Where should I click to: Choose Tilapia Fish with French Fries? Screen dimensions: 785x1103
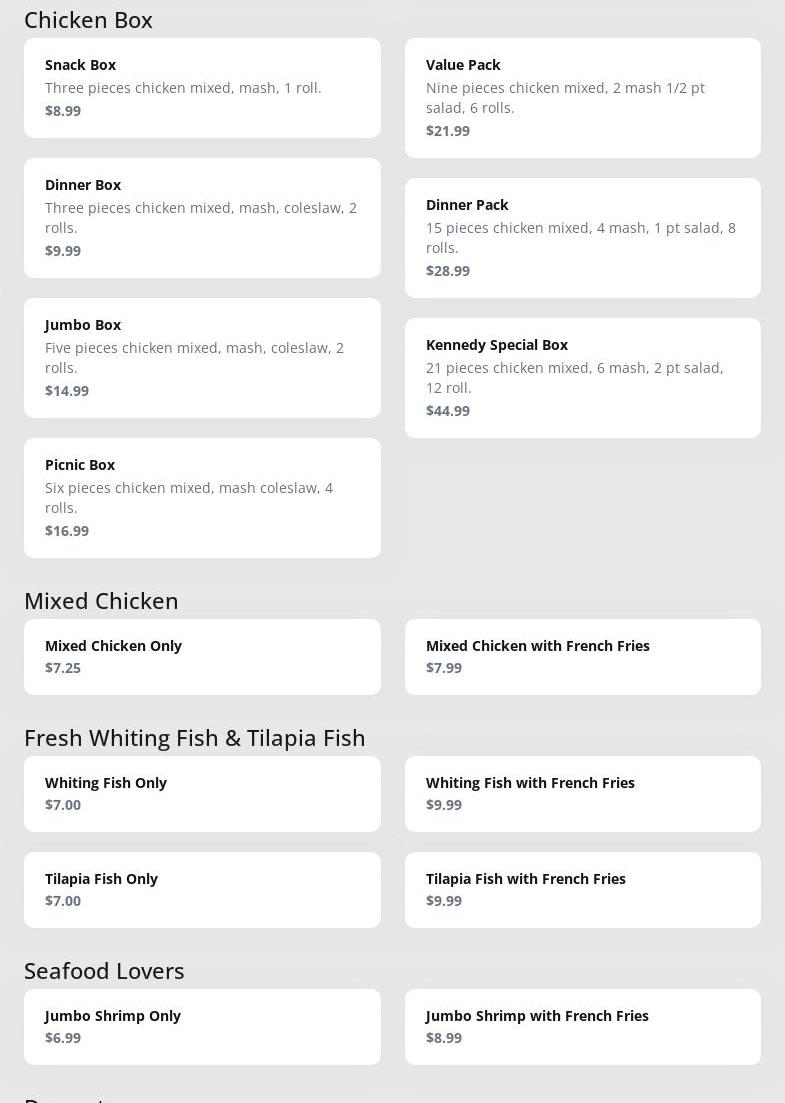coord(583,890)
